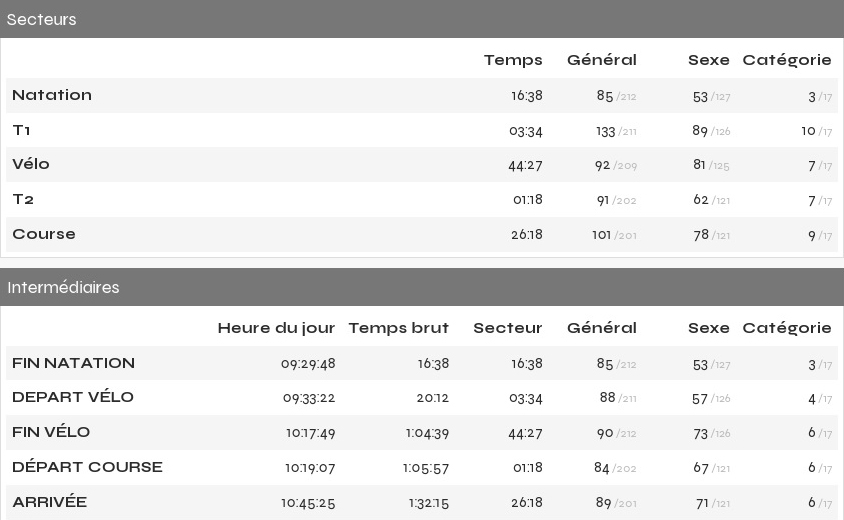Collapse the Intermédiaires section header
This screenshot has width=844, height=520.
(x=422, y=287)
